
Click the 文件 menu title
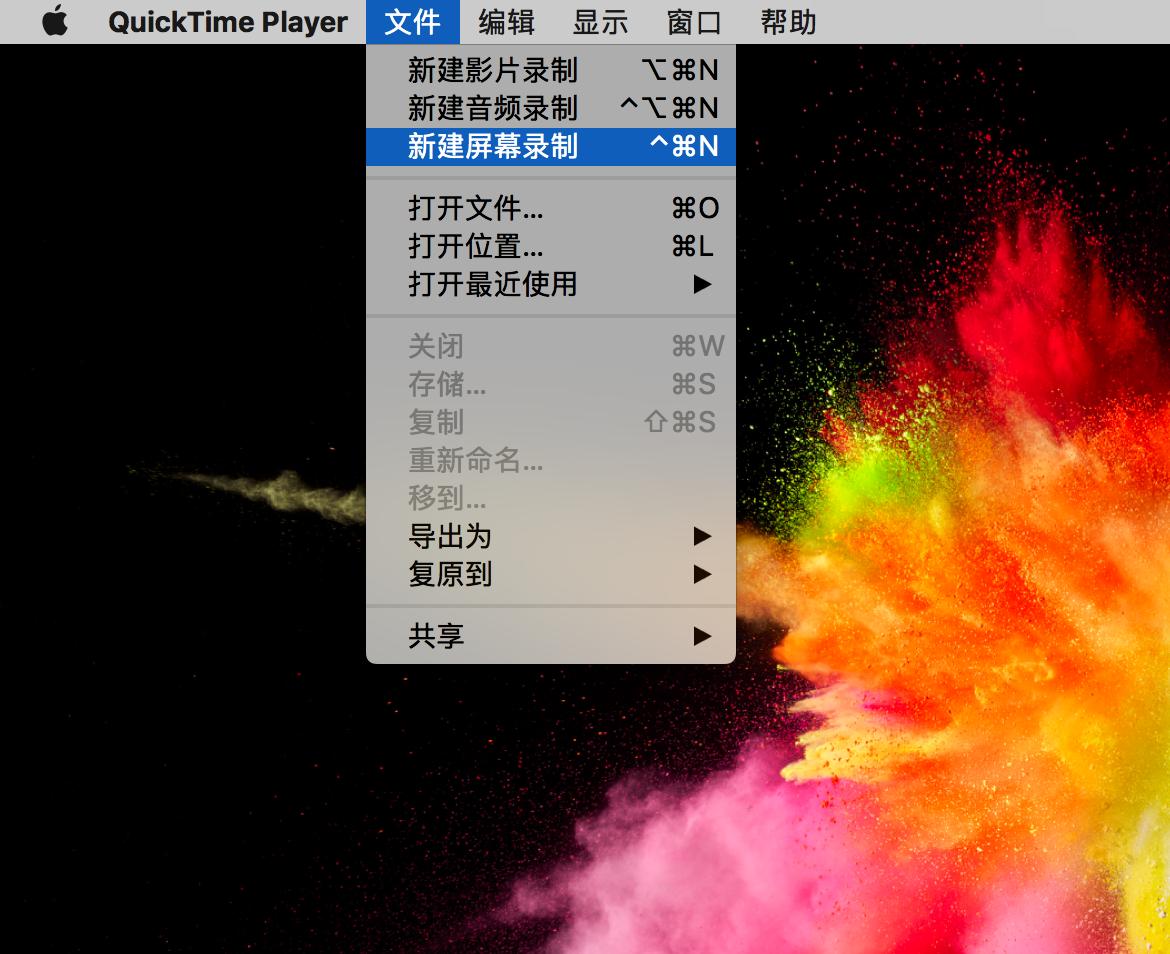click(412, 21)
